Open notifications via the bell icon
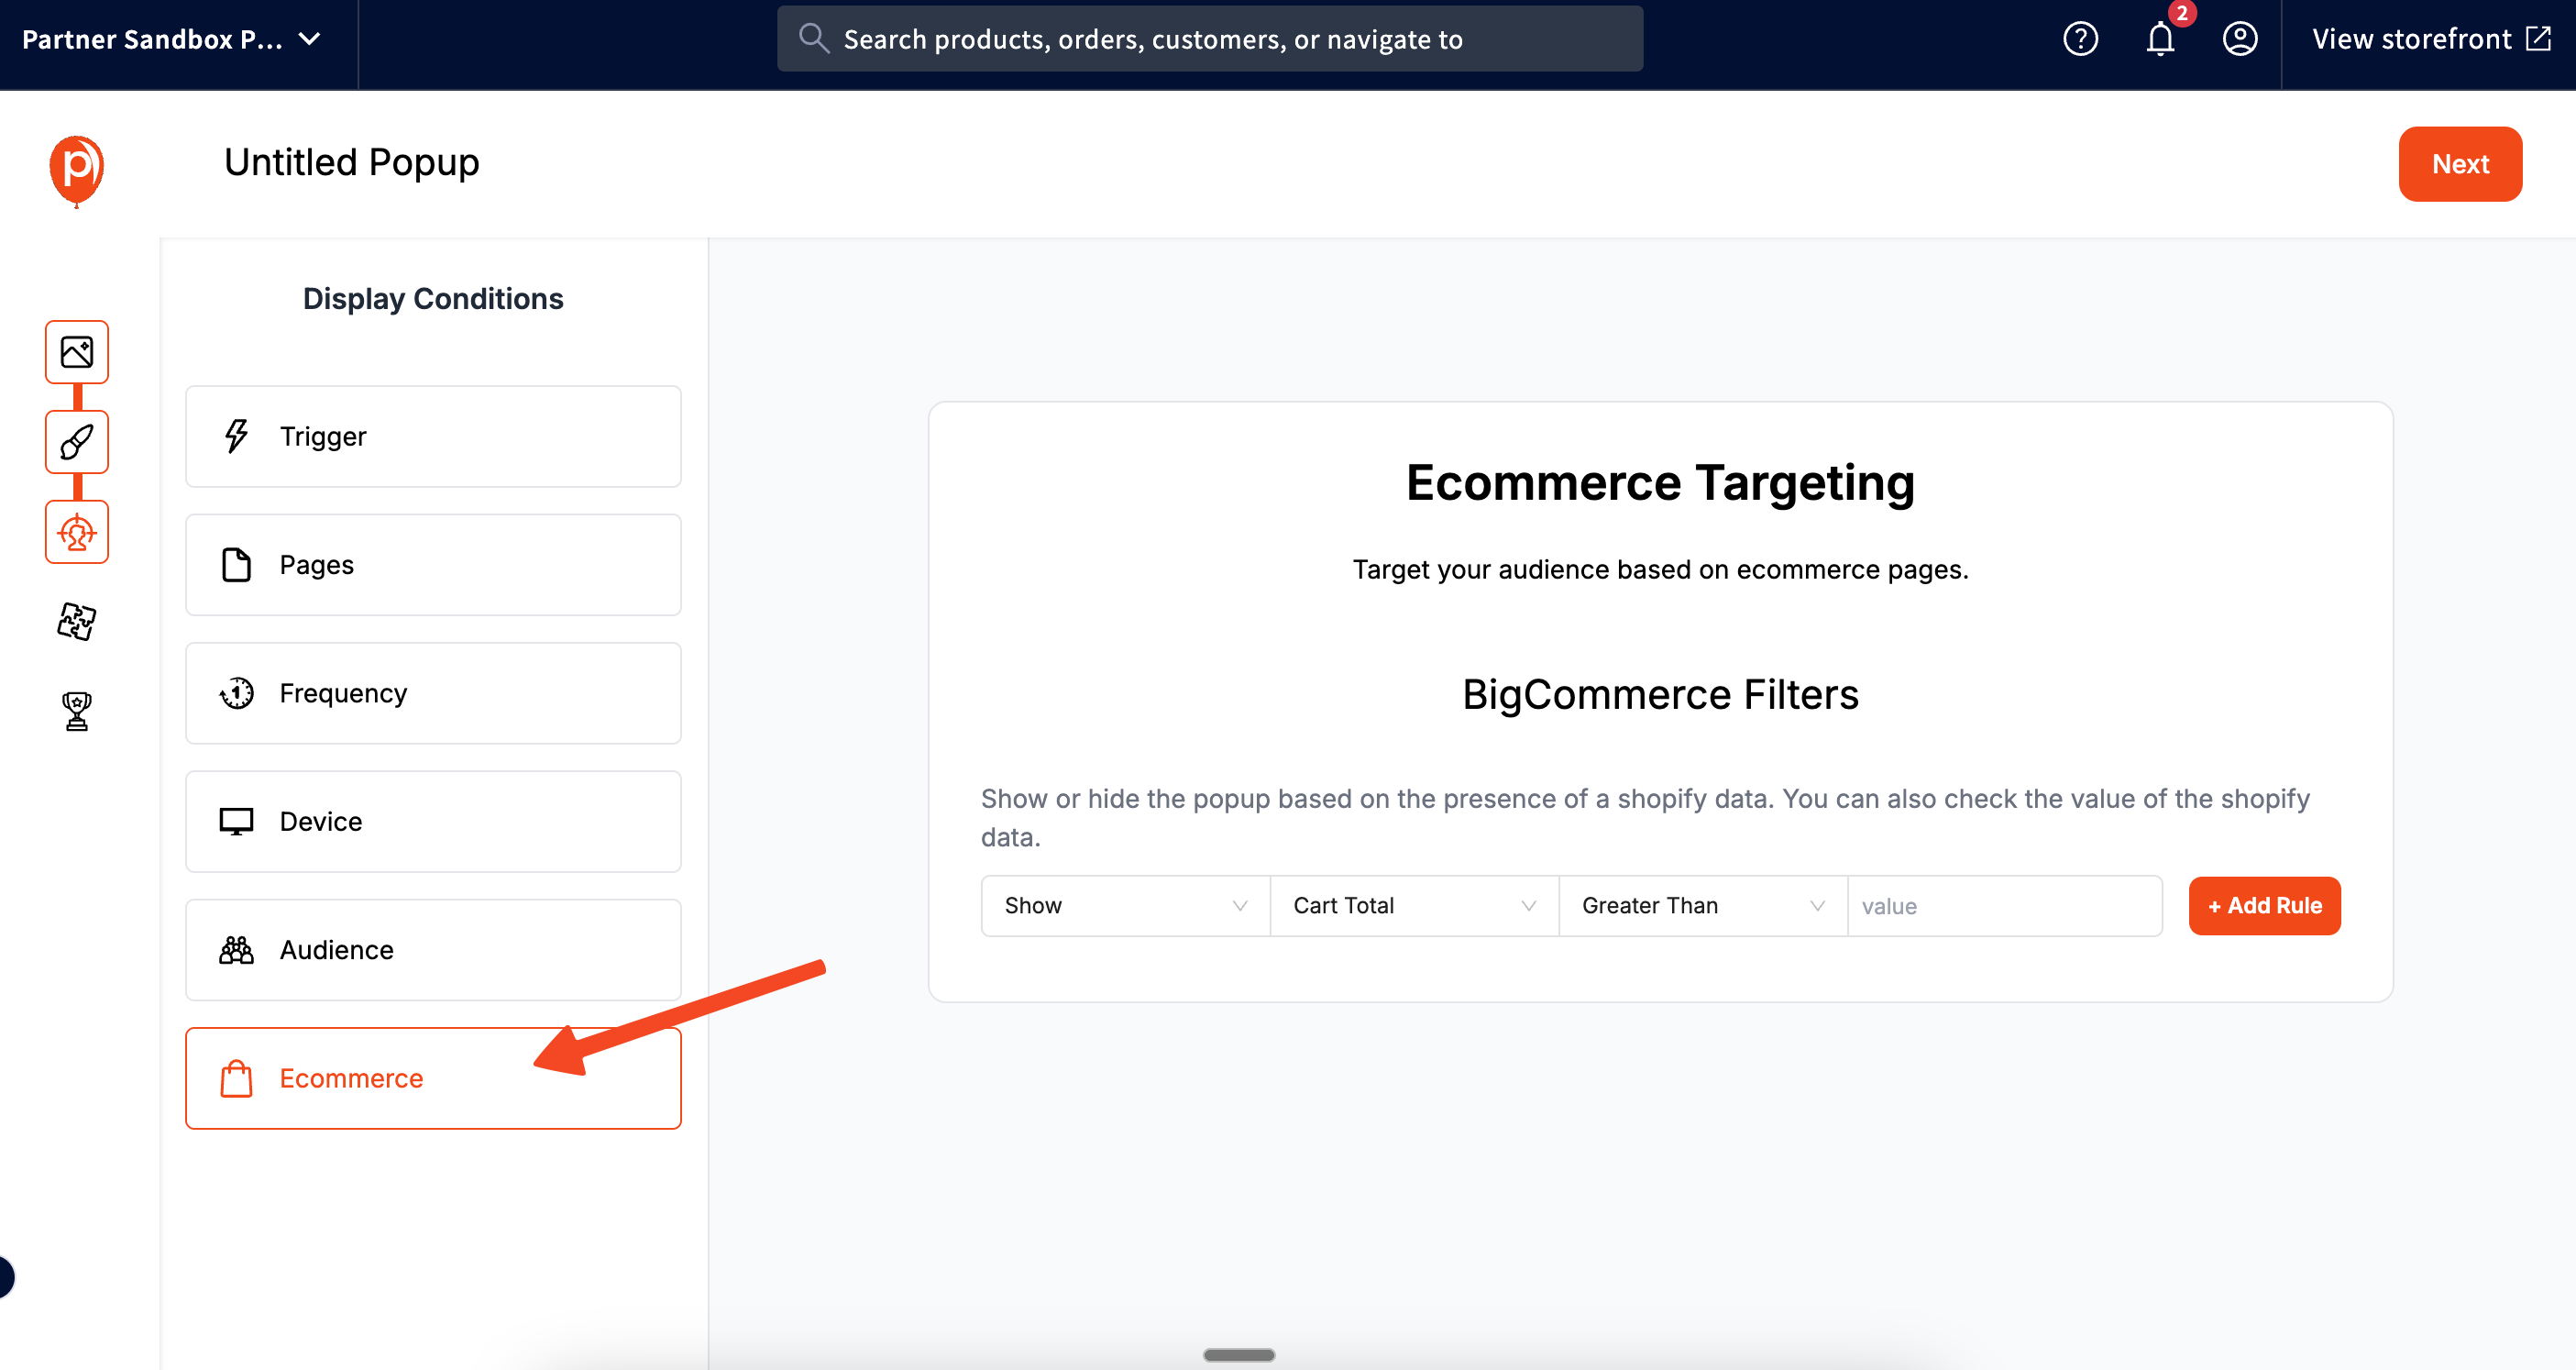The height and width of the screenshot is (1370, 2576). 2160,40
